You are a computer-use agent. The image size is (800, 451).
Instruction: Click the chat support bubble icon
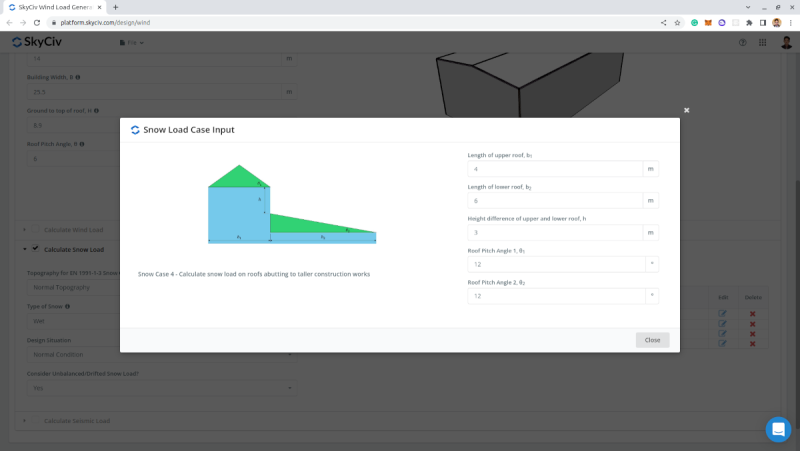(778, 429)
